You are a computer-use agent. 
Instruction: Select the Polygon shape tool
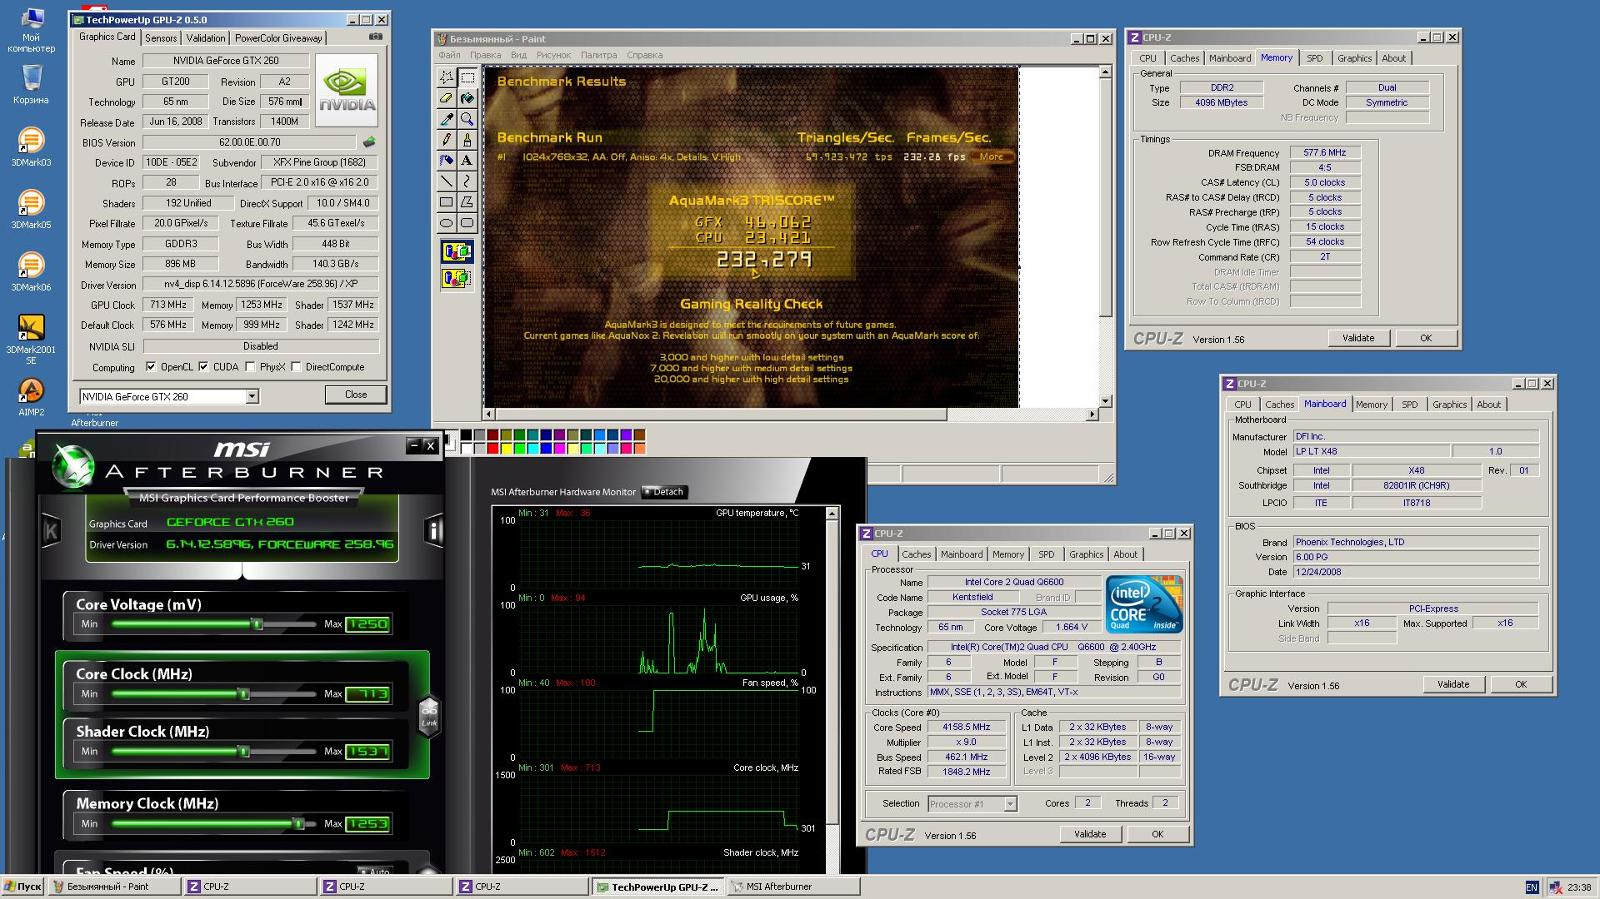point(467,202)
